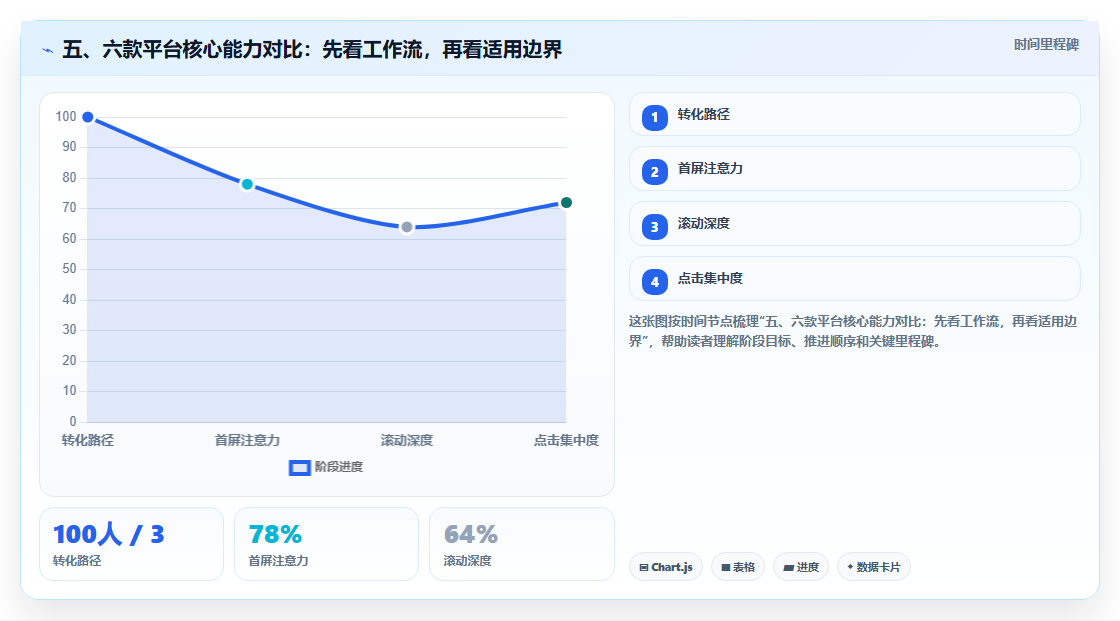Viewport: 1120px width, 621px height.
Task: Click the 64% stat value
Action: pyautogui.click(x=471, y=535)
